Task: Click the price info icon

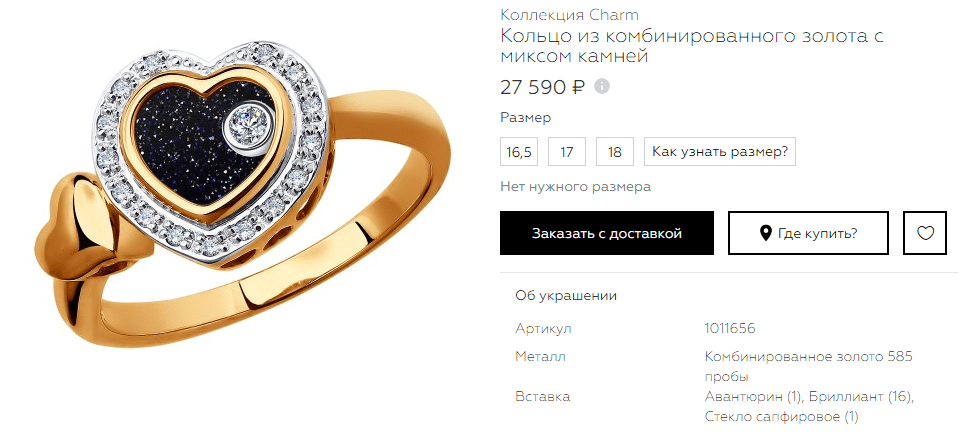Action: pos(601,86)
